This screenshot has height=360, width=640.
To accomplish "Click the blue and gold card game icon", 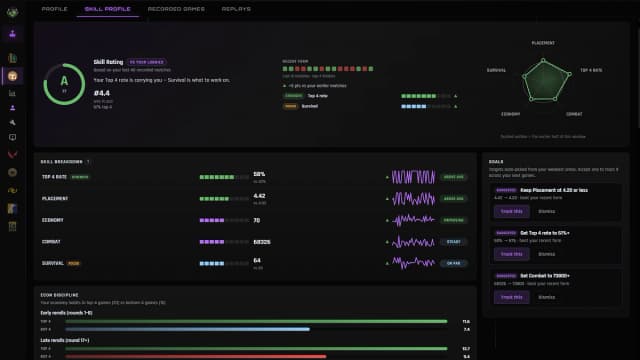I will click(13, 208).
